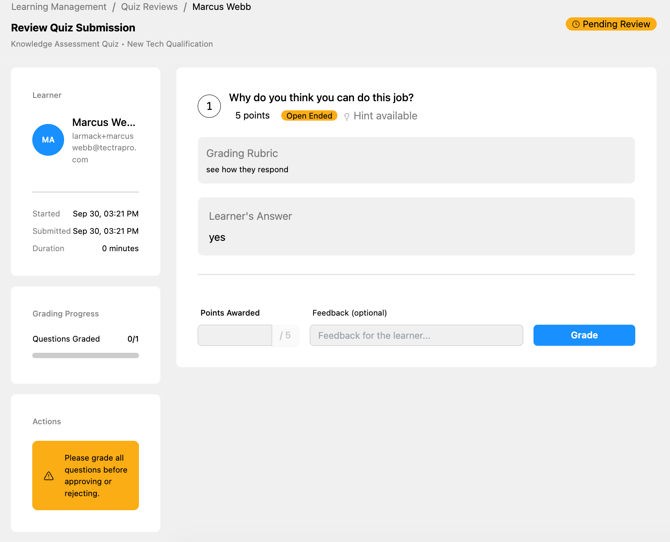Click the Grading Progress heading
670x542 pixels.
(65, 314)
